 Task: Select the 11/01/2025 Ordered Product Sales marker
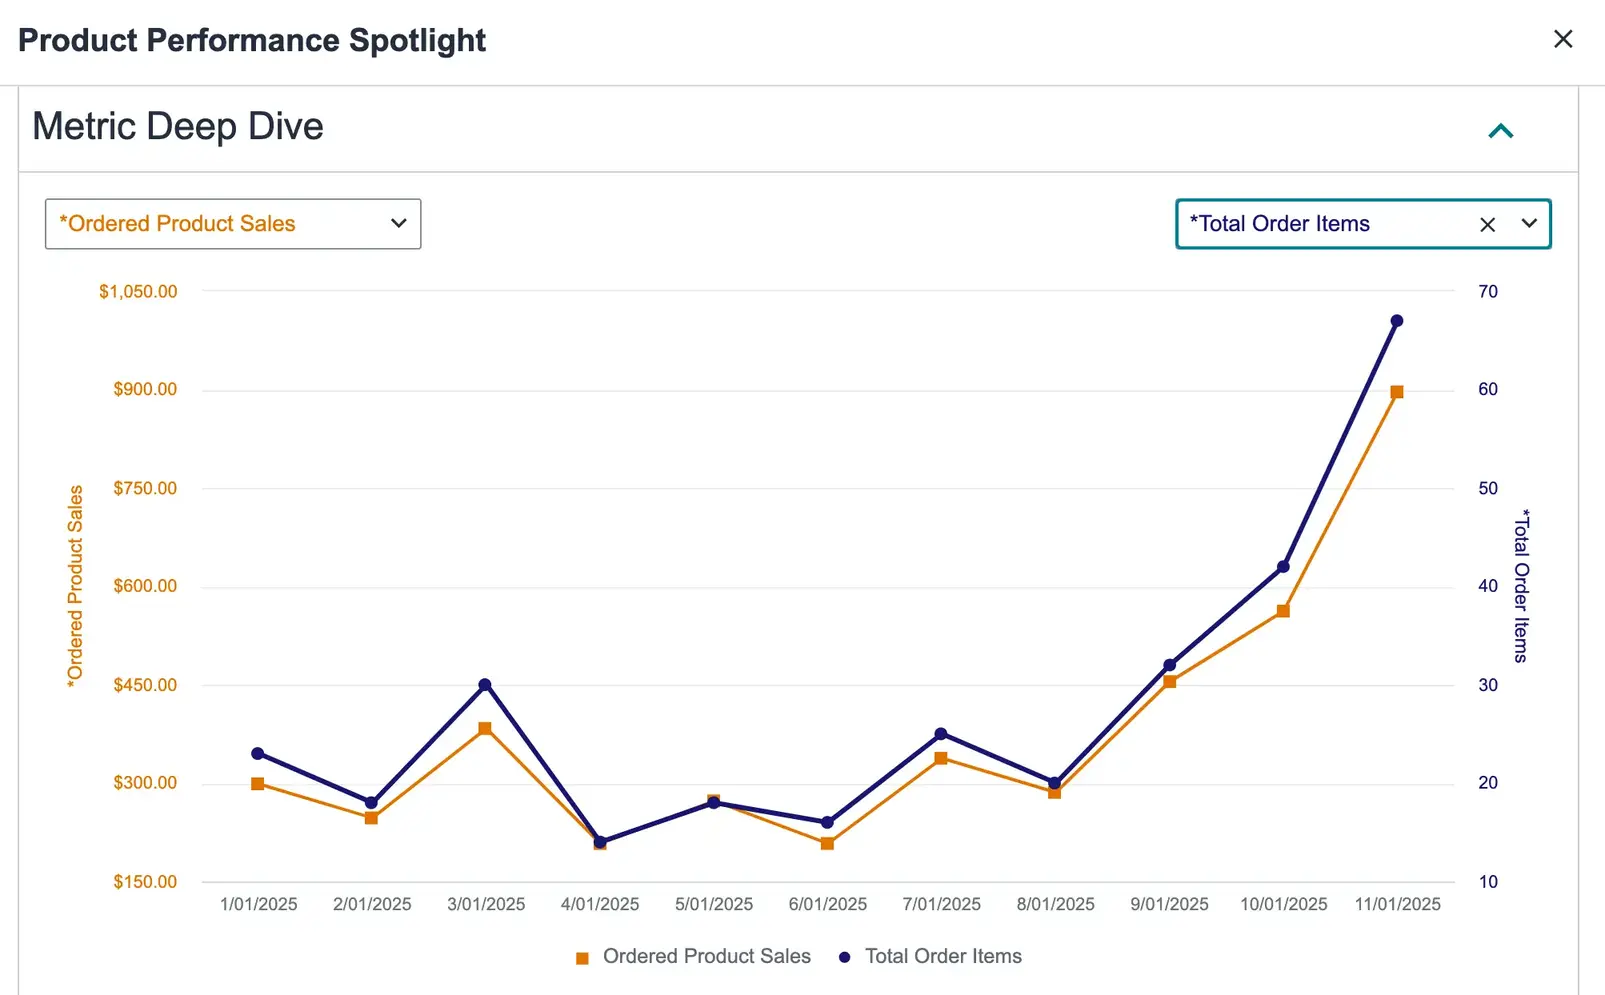click(x=1397, y=392)
